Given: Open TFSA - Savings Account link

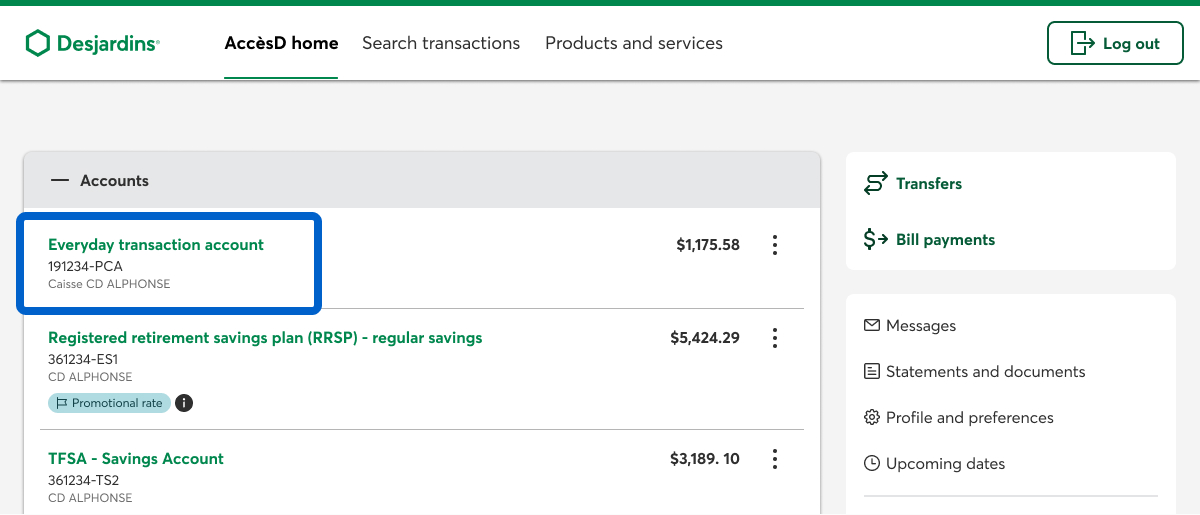Looking at the screenshot, I should pyautogui.click(x=136, y=459).
